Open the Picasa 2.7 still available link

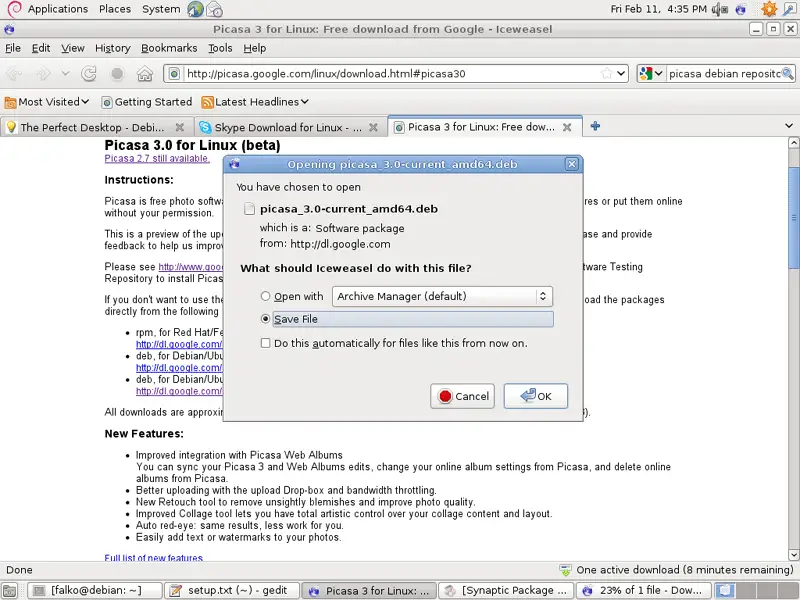[x=157, y=159]
